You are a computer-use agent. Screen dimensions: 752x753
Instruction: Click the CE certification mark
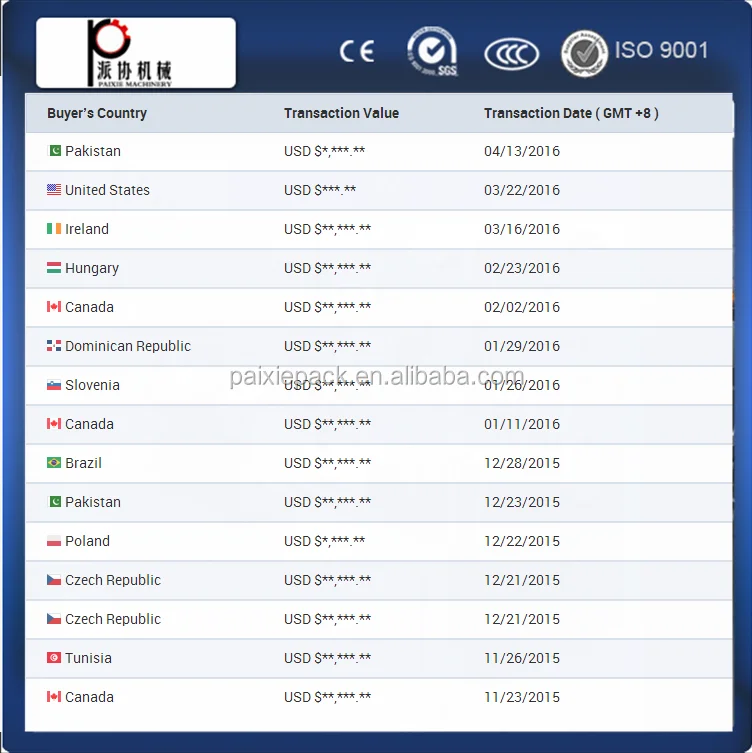[357, 51]
